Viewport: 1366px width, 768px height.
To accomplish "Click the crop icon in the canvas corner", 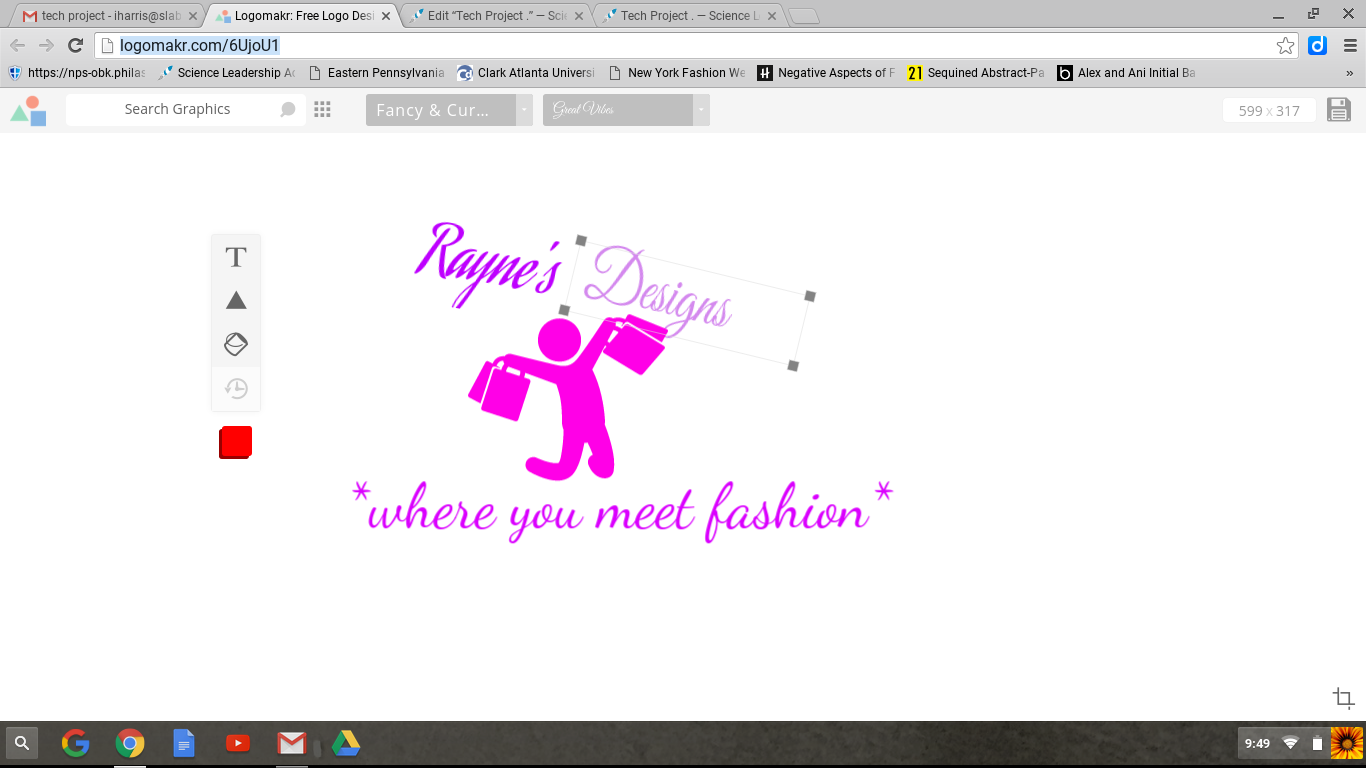I will click(1343, 698).
